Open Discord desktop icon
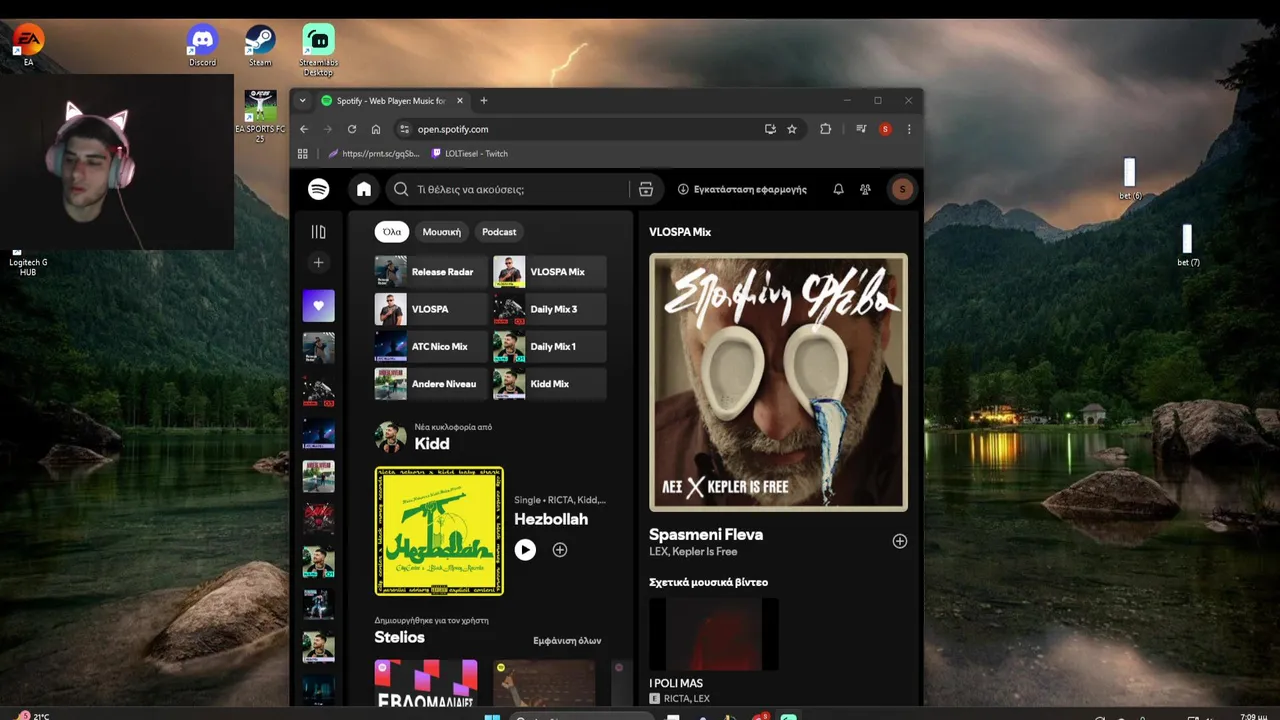This screenshot has height=720, width=1280. pyautogui.click(x=202, y=45)
